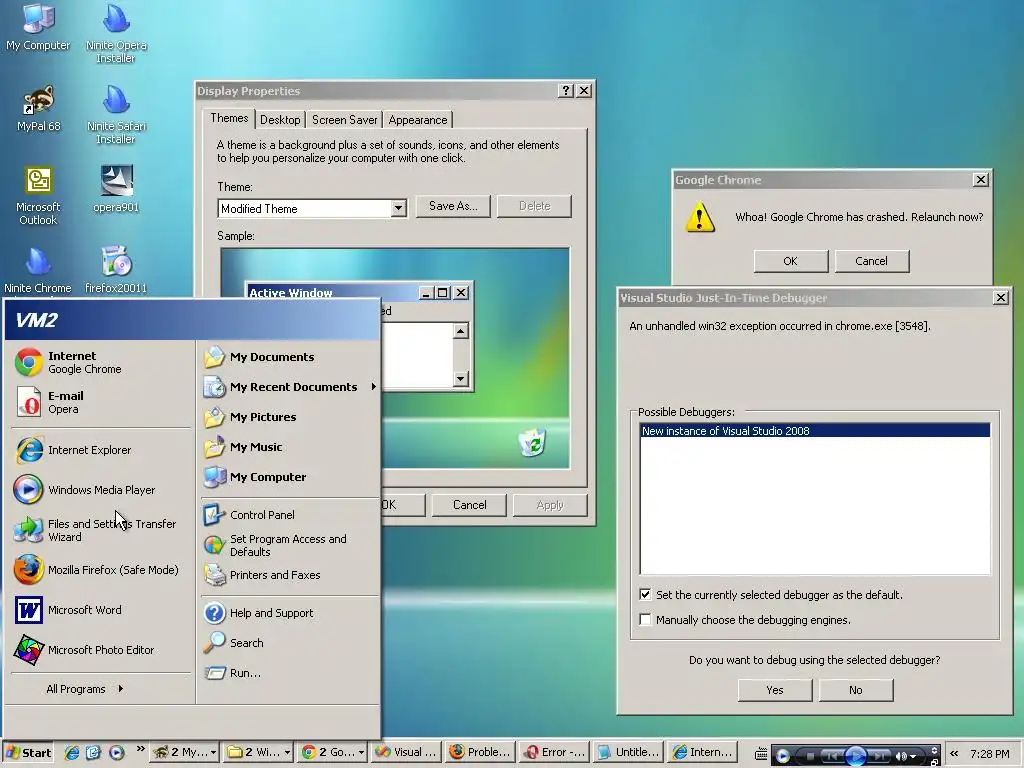The height and width of the screenshot is (768, 1024).
Task: Open Microsoft Photo Editor from Start menu
Action: pyautogui.click(x=101, y=650)
